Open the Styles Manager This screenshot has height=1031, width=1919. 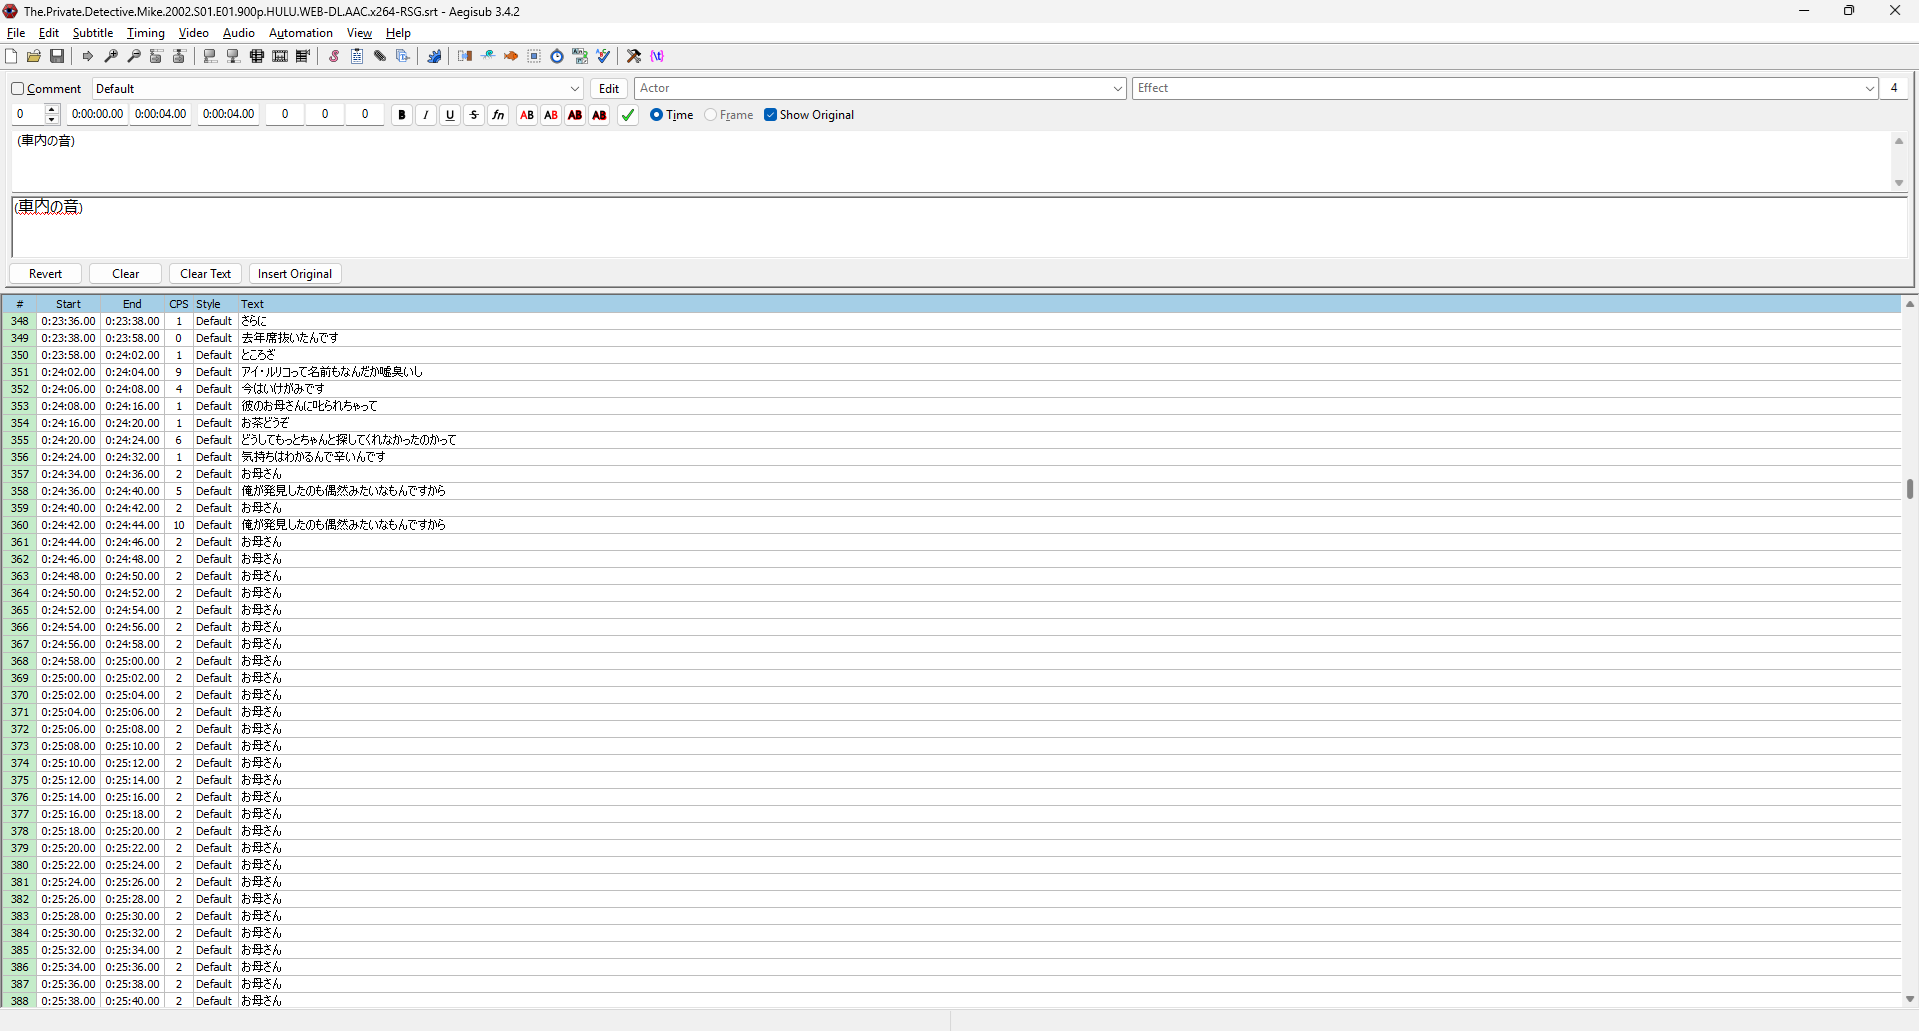click(334, 56)
